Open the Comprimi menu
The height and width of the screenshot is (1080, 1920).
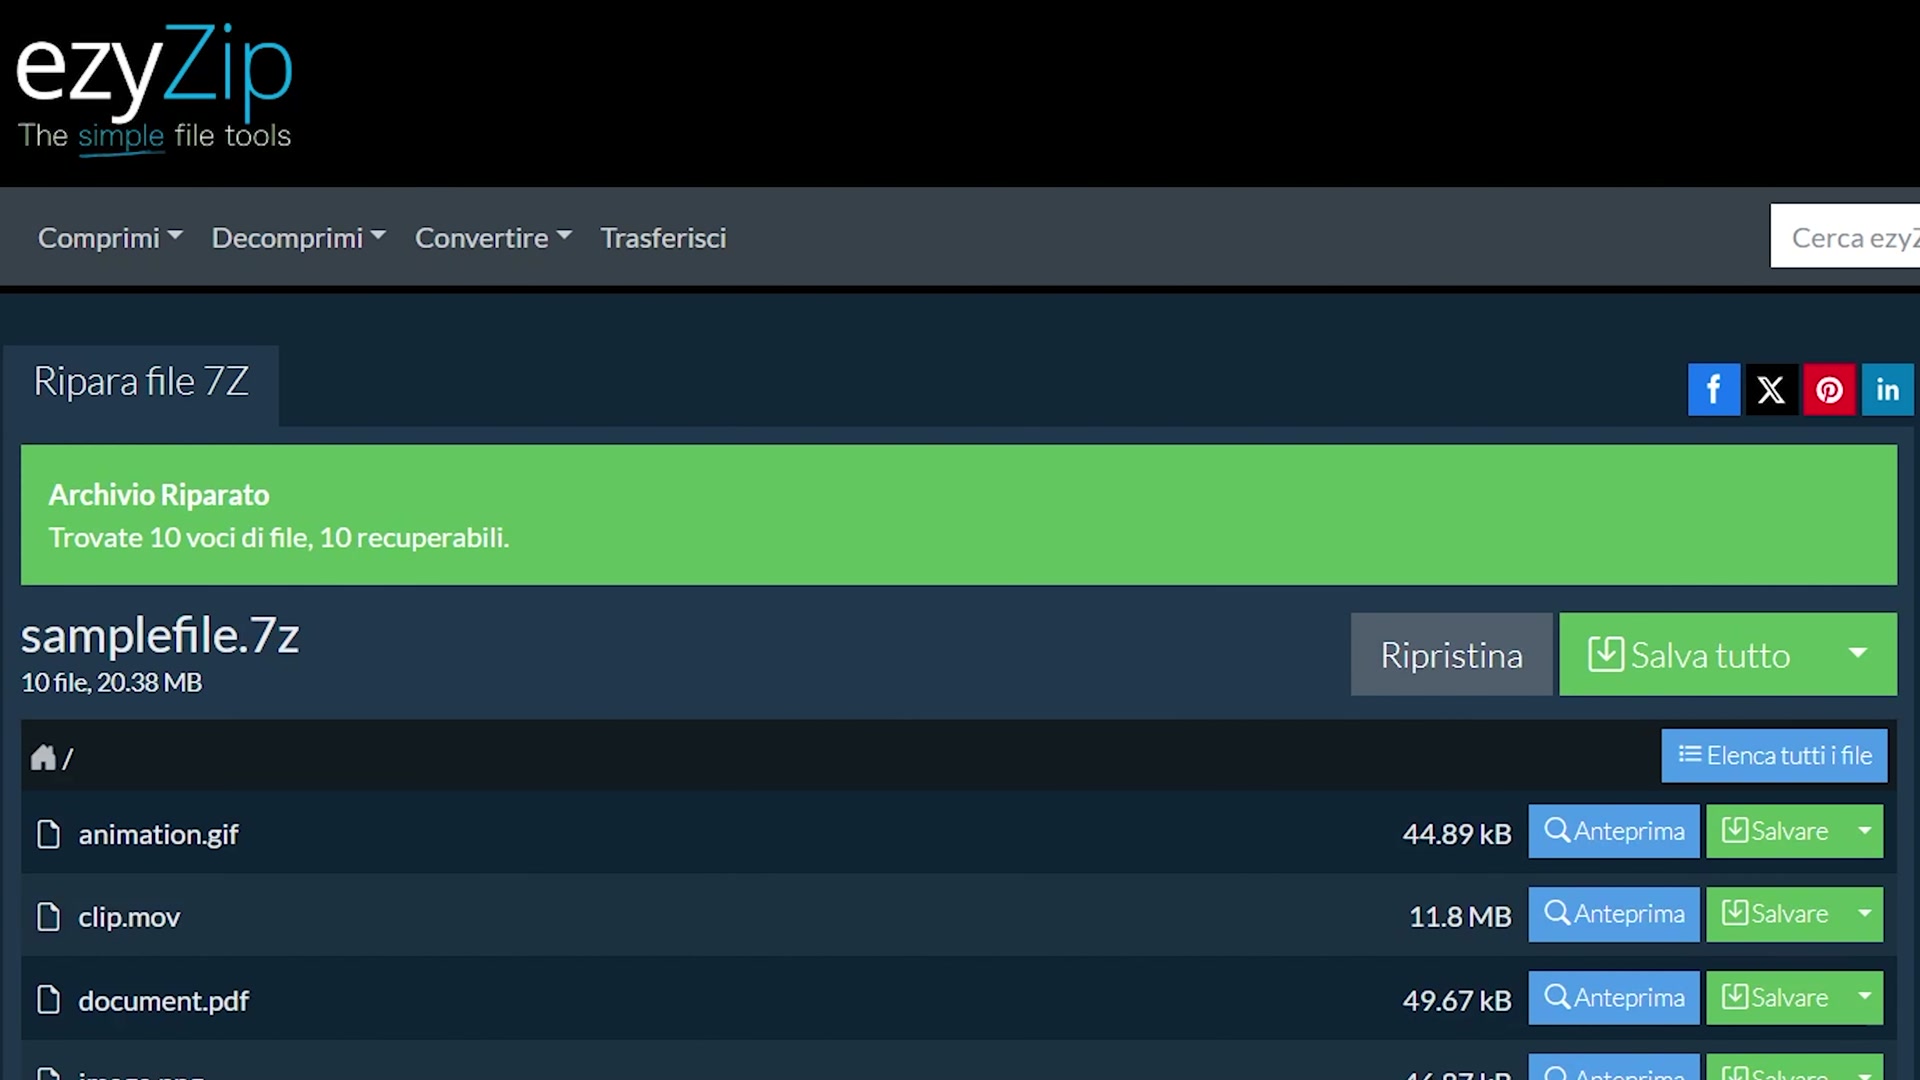coord(110,238)
